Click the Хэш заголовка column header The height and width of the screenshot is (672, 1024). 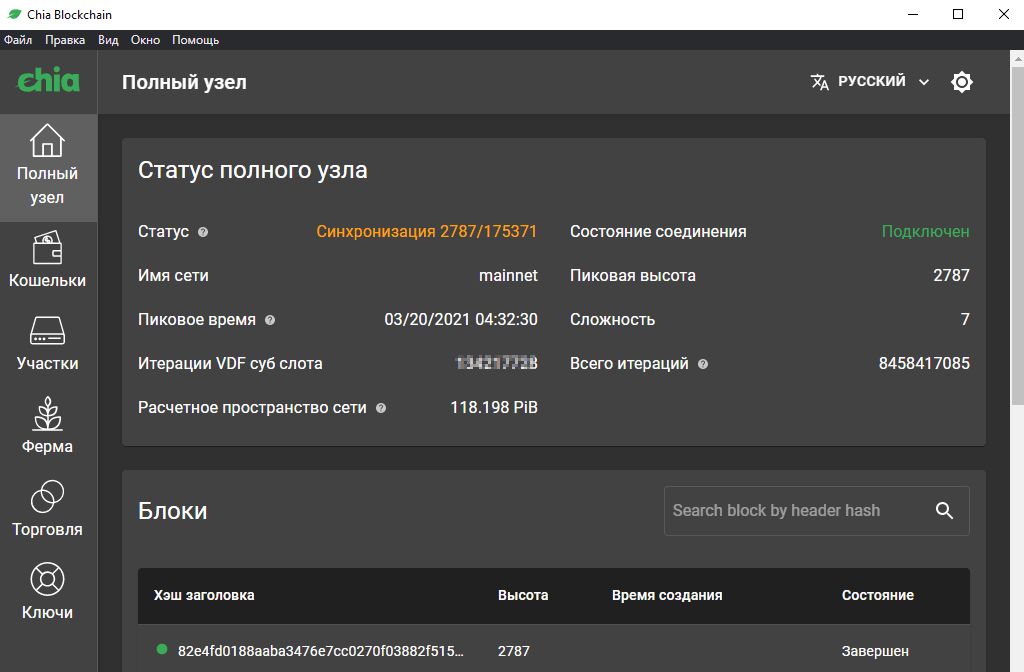[204, 596]
